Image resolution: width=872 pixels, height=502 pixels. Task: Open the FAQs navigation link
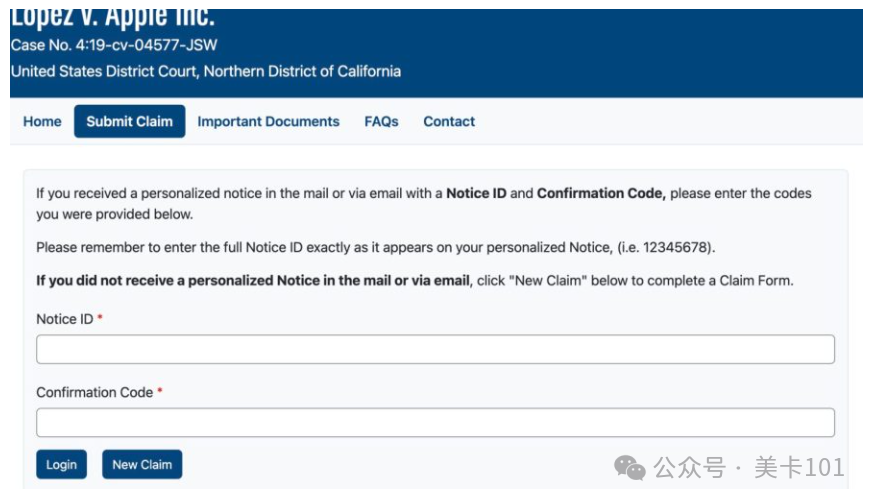[382, 121]
